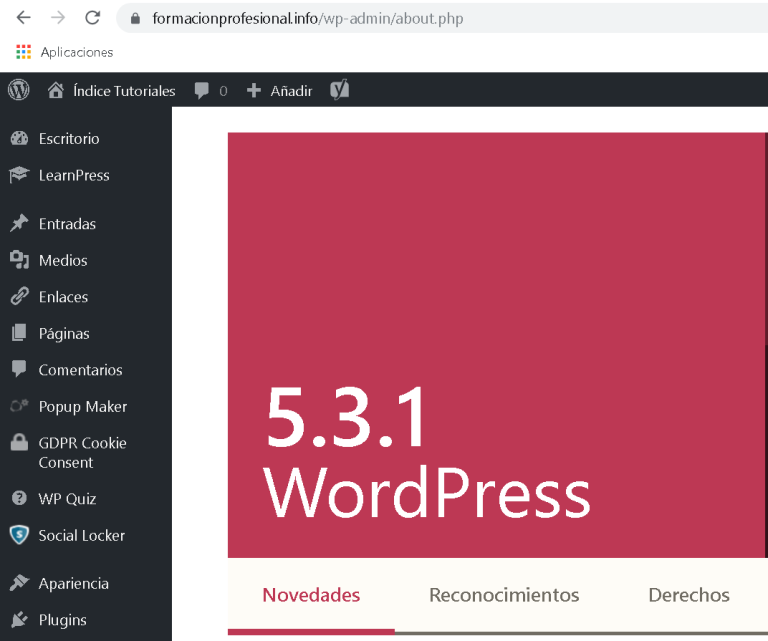Click the Índice Tutoriales site link

point(124,91)
